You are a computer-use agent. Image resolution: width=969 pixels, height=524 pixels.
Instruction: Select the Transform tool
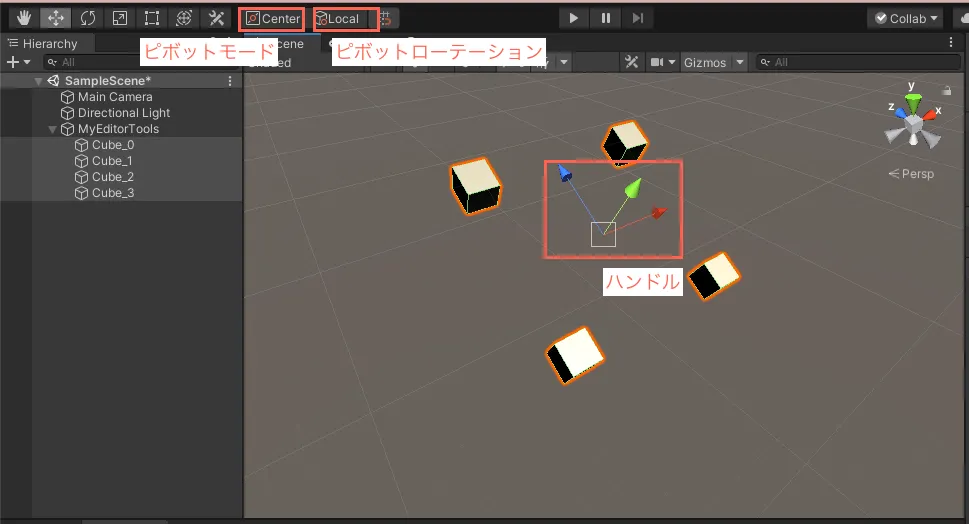pos(184,19)
